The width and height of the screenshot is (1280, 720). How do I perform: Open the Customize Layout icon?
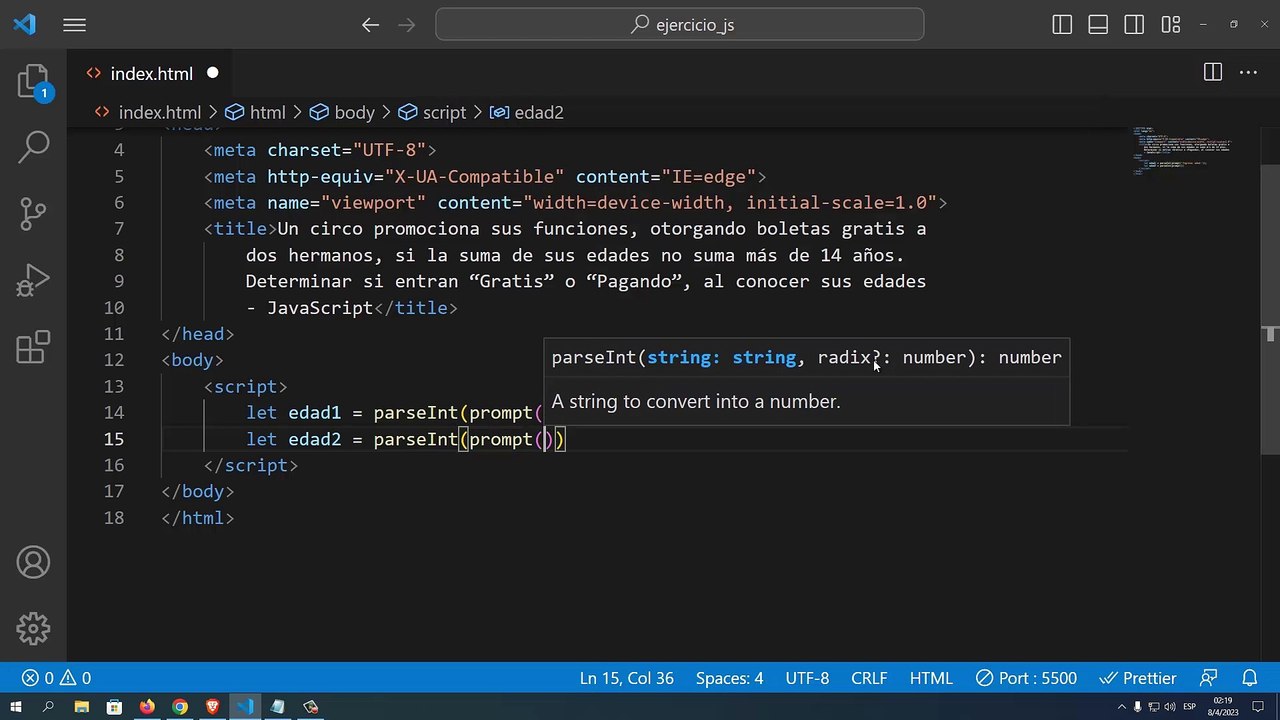tap(1169, 25)
